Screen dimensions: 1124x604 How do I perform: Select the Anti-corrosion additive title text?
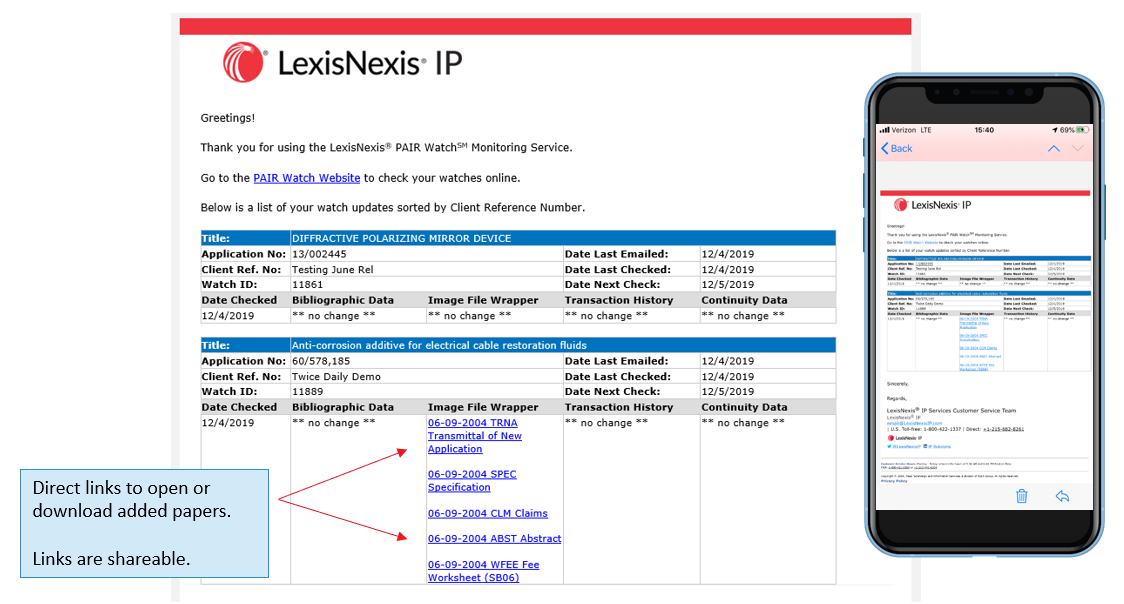pos(439,345)
